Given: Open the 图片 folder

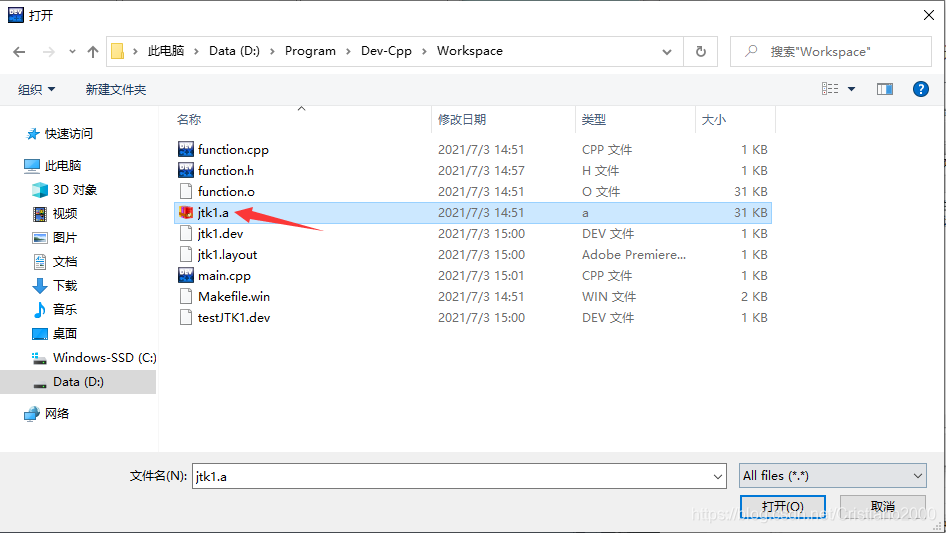Looking at the screenshot, I should click(x=64, y=237).
